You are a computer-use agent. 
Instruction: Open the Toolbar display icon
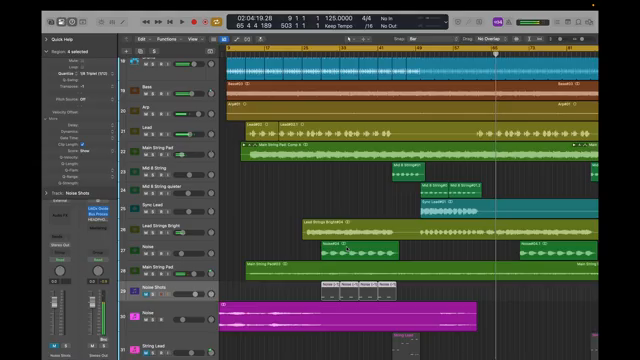click(x=83, y=22)
